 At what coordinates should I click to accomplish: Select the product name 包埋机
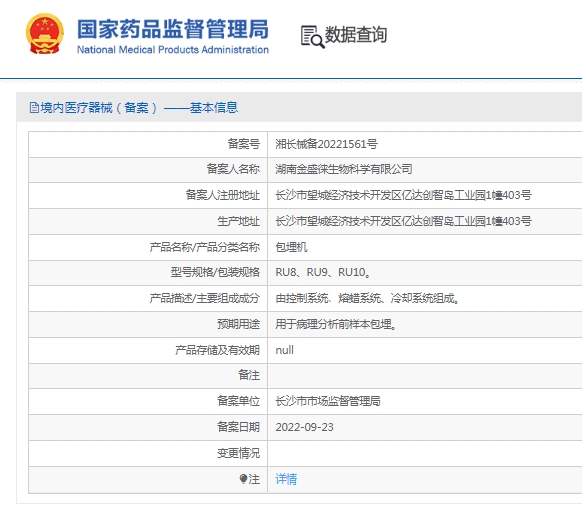[x=291, y=247]
